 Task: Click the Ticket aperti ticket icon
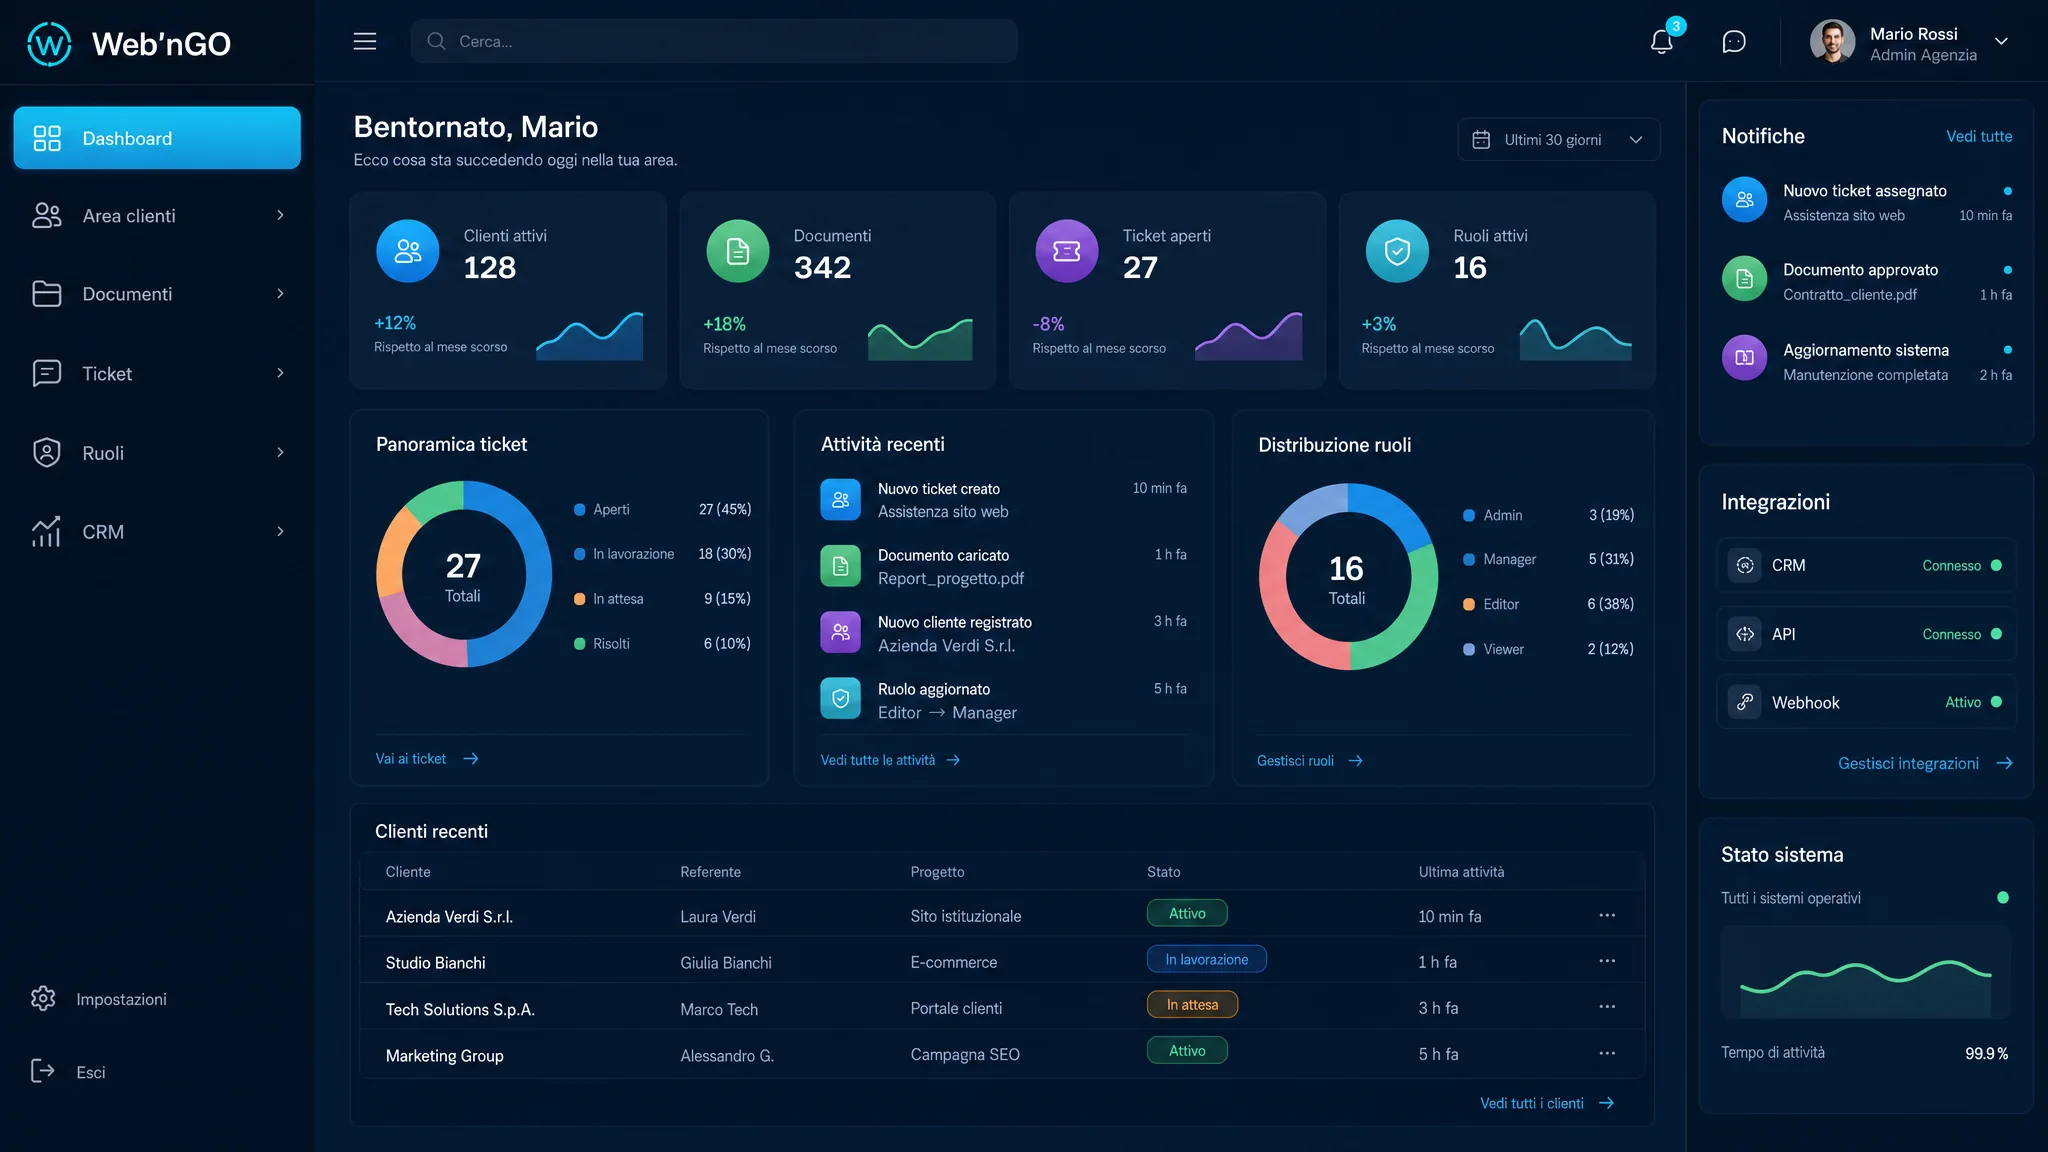point(1067,251)
